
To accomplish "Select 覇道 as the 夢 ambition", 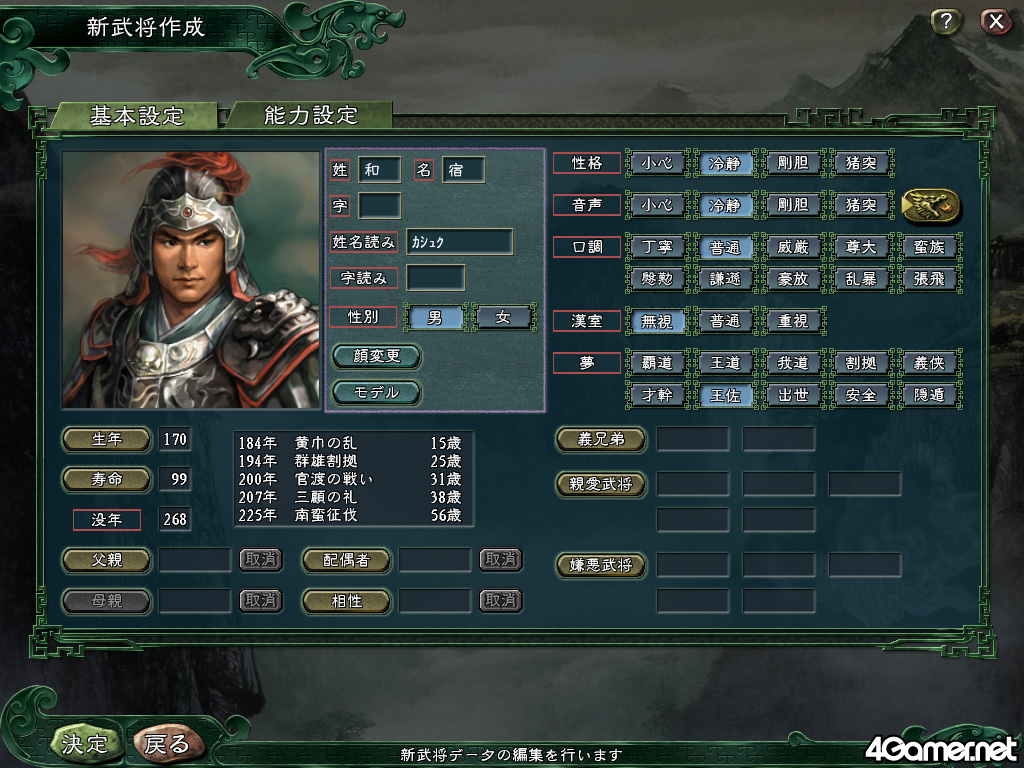I will (x=657, y=363).
